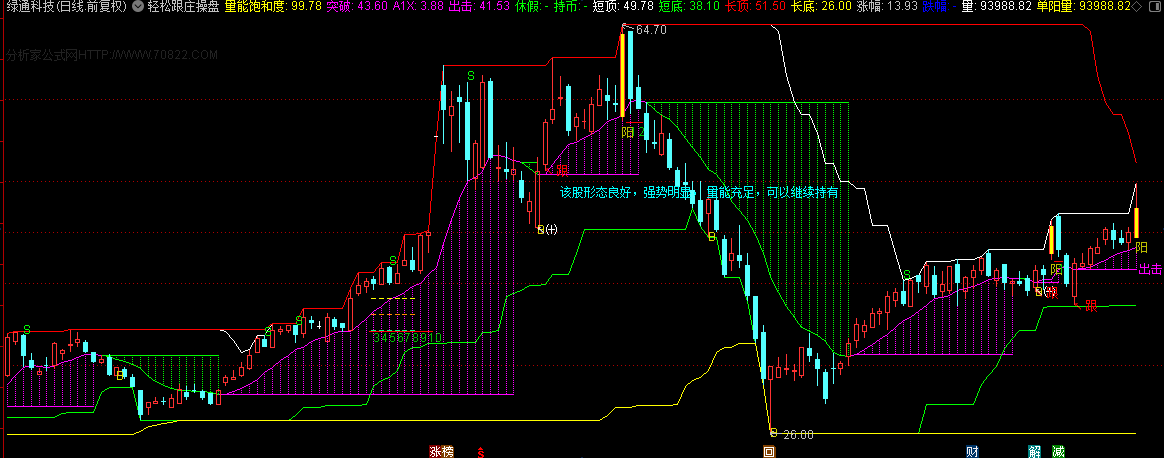The image size is (1164, 458).
Task: Click the 出击 signal label at right edge
Action: click(x=1151, y=269)
